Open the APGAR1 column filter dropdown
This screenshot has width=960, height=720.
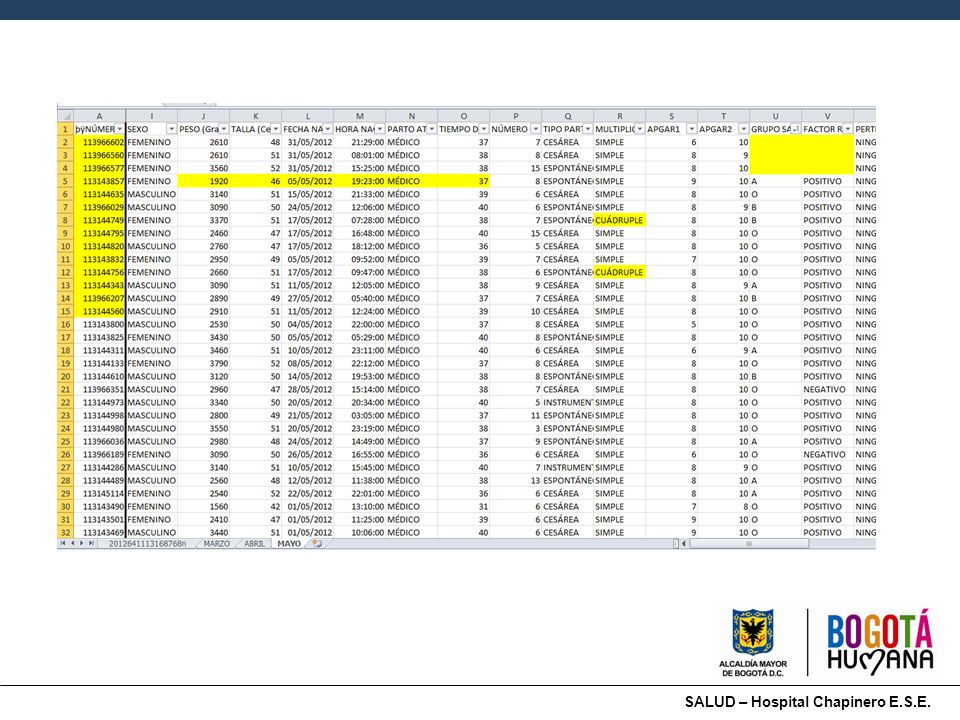point(692,129)
